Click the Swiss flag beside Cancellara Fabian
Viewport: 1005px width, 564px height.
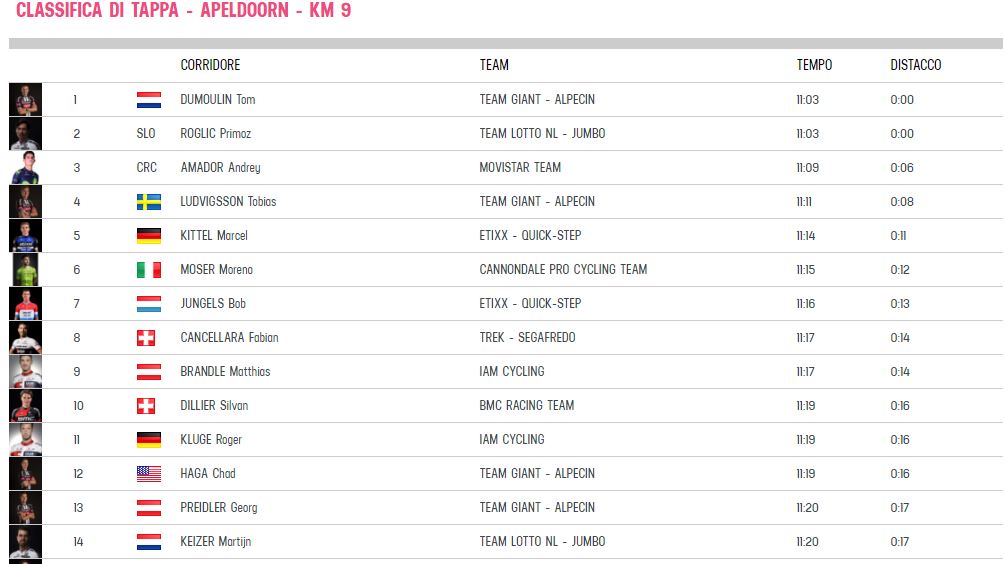coord(146,338)
